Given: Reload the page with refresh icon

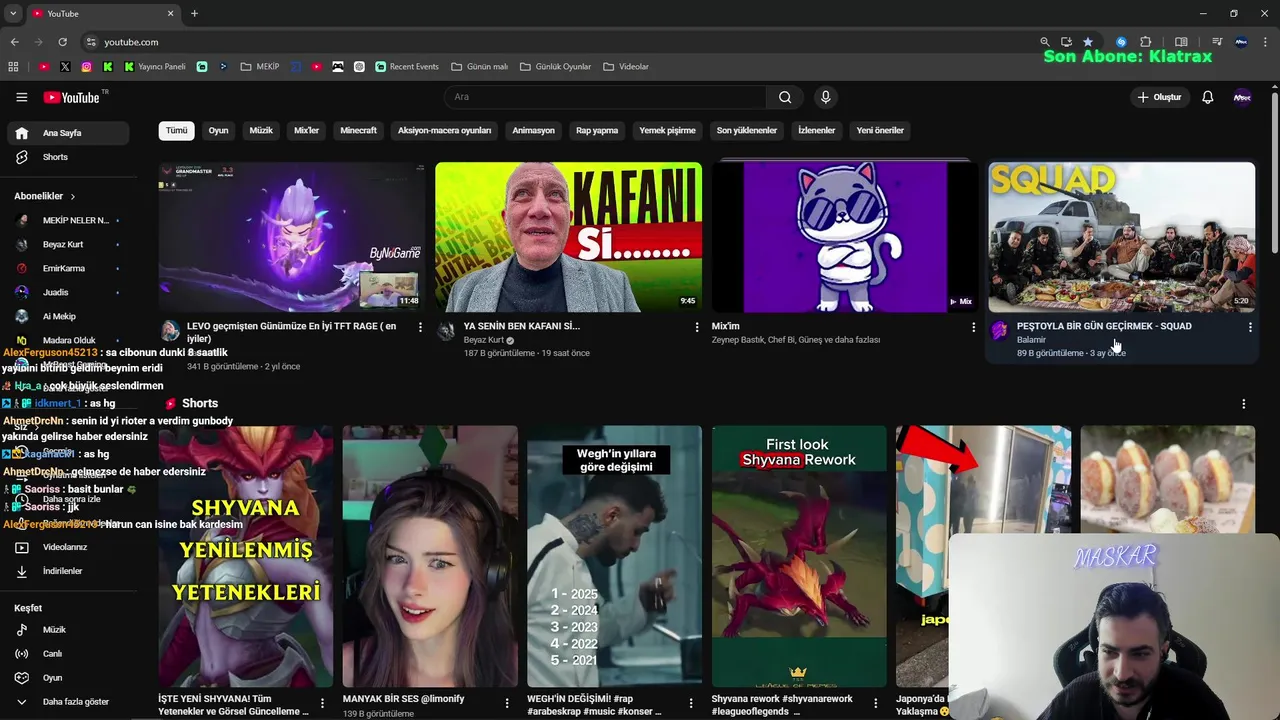Looking at the screenshot, I should point(62,42).
